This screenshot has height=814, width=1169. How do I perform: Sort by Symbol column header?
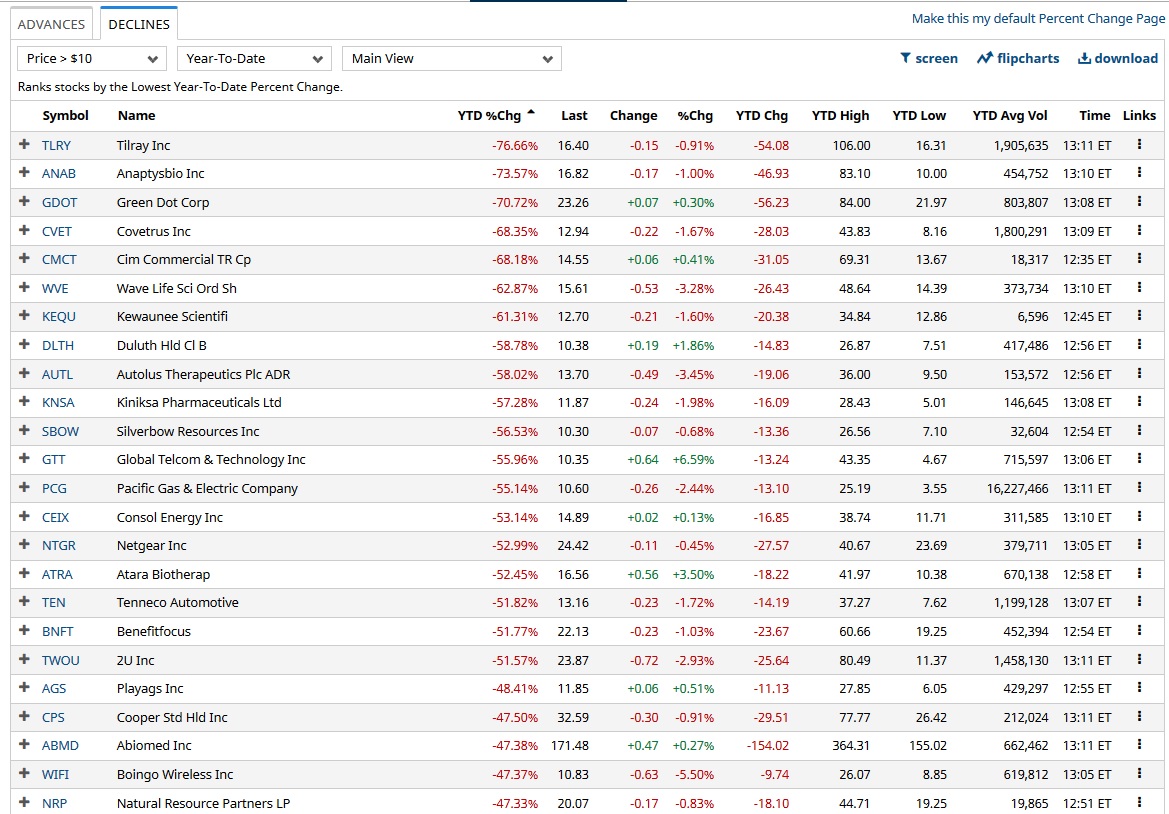(66, 116)
